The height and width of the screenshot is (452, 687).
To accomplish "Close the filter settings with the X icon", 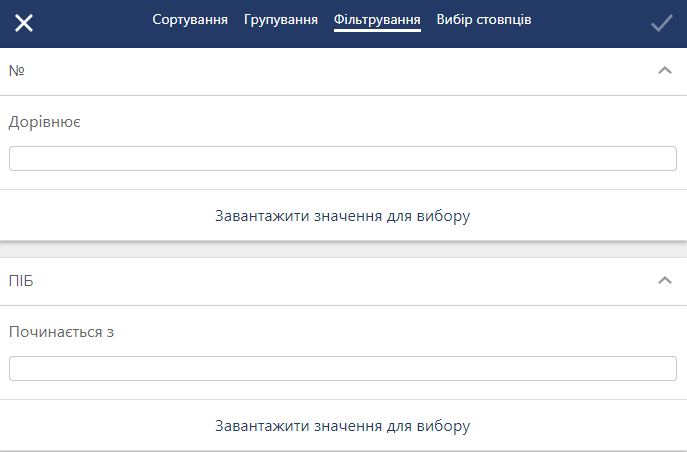I will (24, 23).
